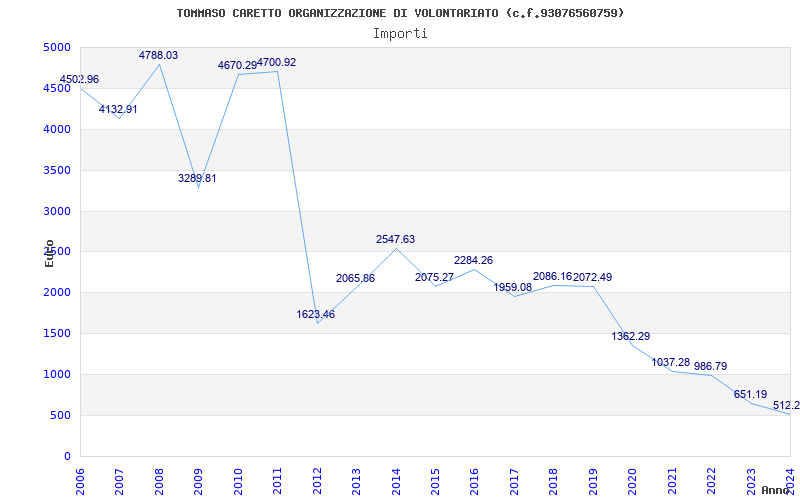Click the 651.19 data label
The image size is (800, 500).
click(750, 394)
